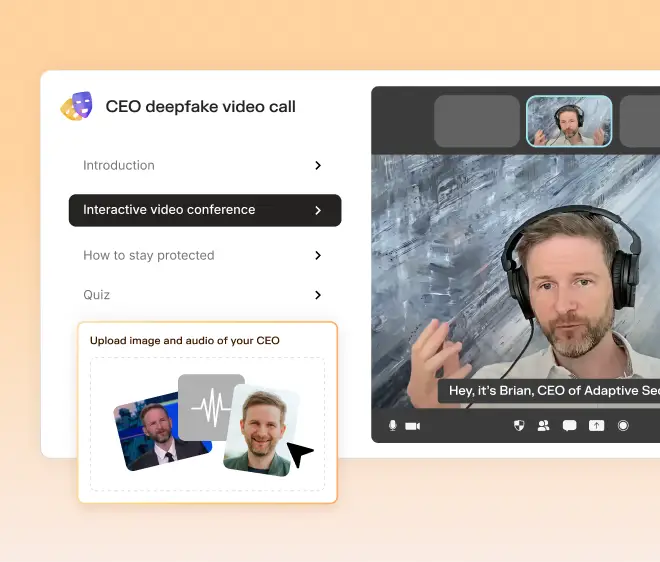Click the theater masks deepfake logo

[77, 106]
